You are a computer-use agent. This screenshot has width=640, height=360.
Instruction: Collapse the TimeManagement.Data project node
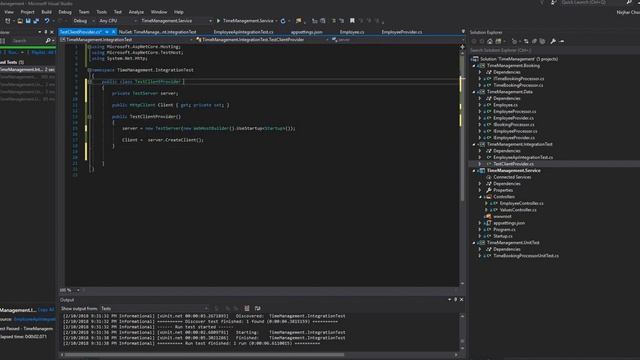click(x=474, y=92)
